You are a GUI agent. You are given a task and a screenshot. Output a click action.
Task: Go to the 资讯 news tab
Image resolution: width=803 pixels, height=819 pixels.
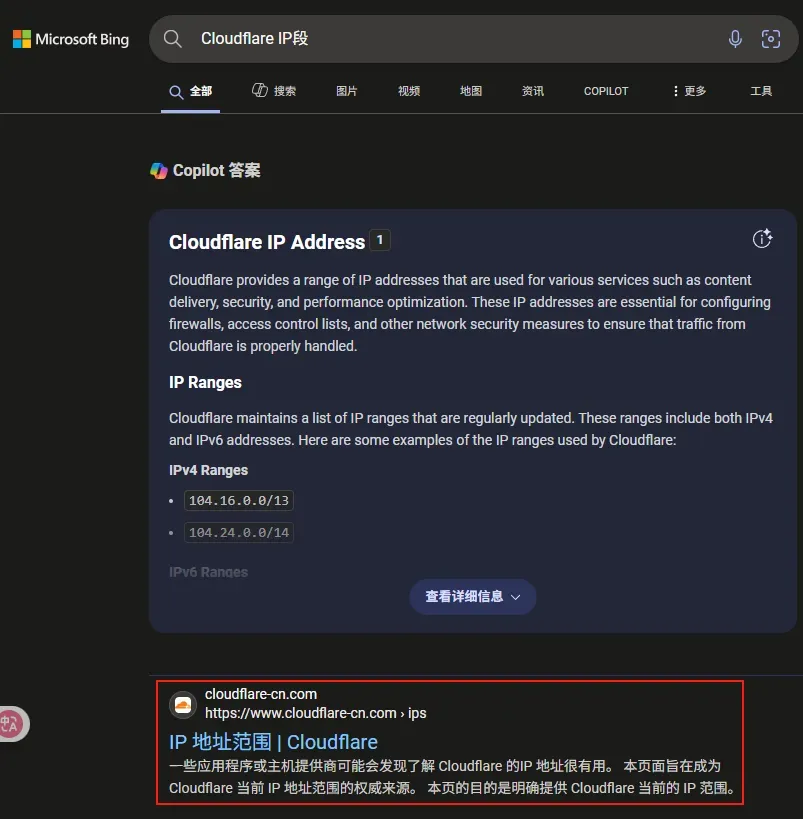point(533,91)
